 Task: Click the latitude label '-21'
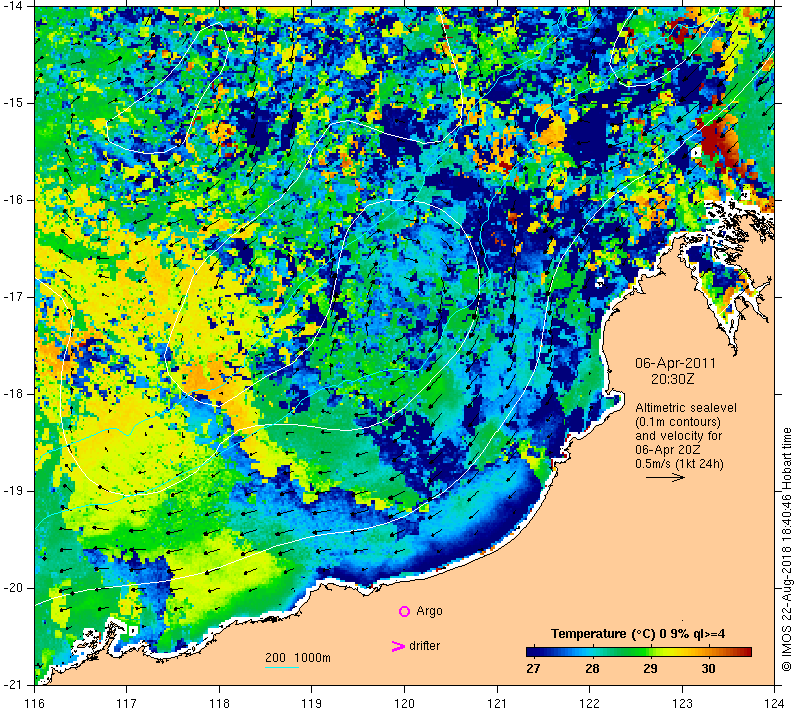pyautogui.click(x=11, y=685)
